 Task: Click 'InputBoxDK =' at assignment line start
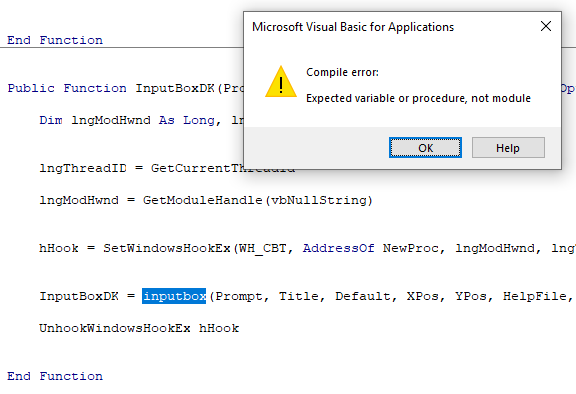click(87, 296)
